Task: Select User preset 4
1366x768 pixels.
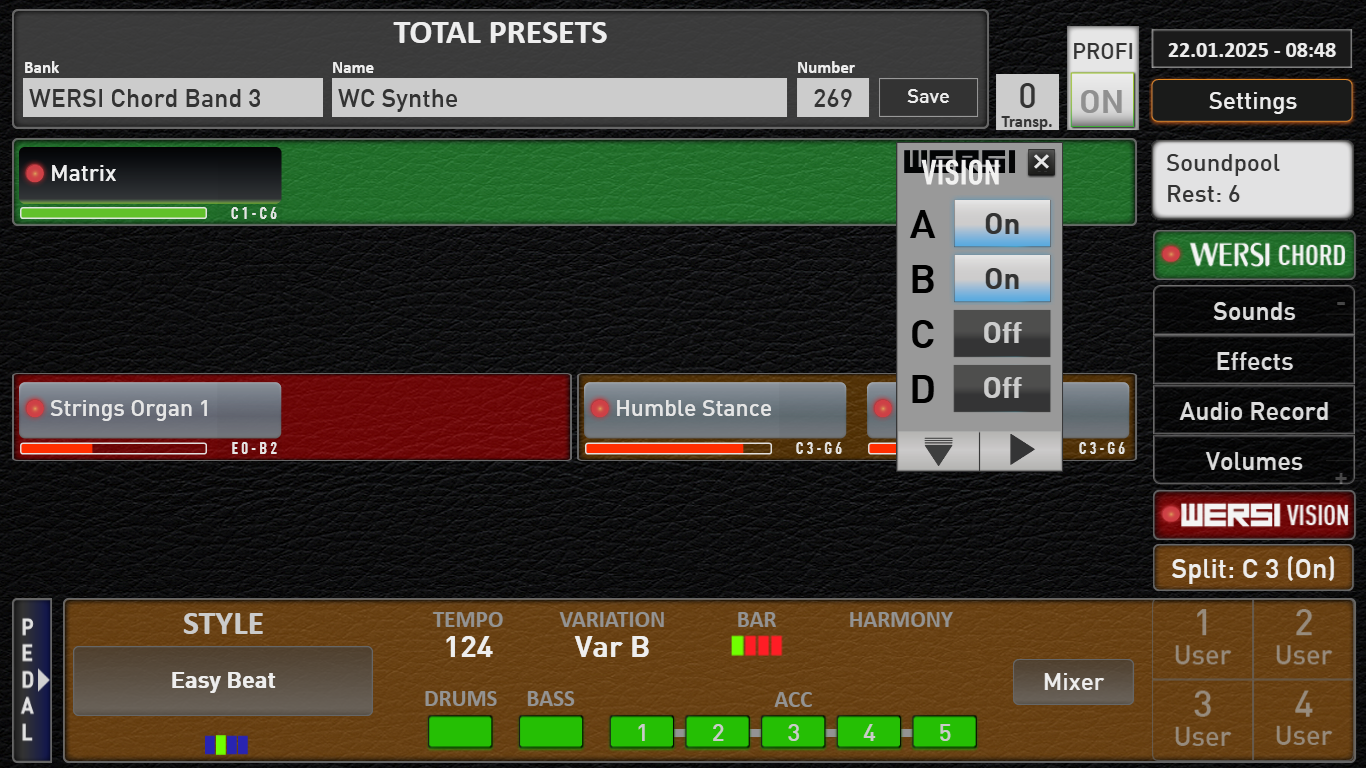Action: coord(1304,720)
